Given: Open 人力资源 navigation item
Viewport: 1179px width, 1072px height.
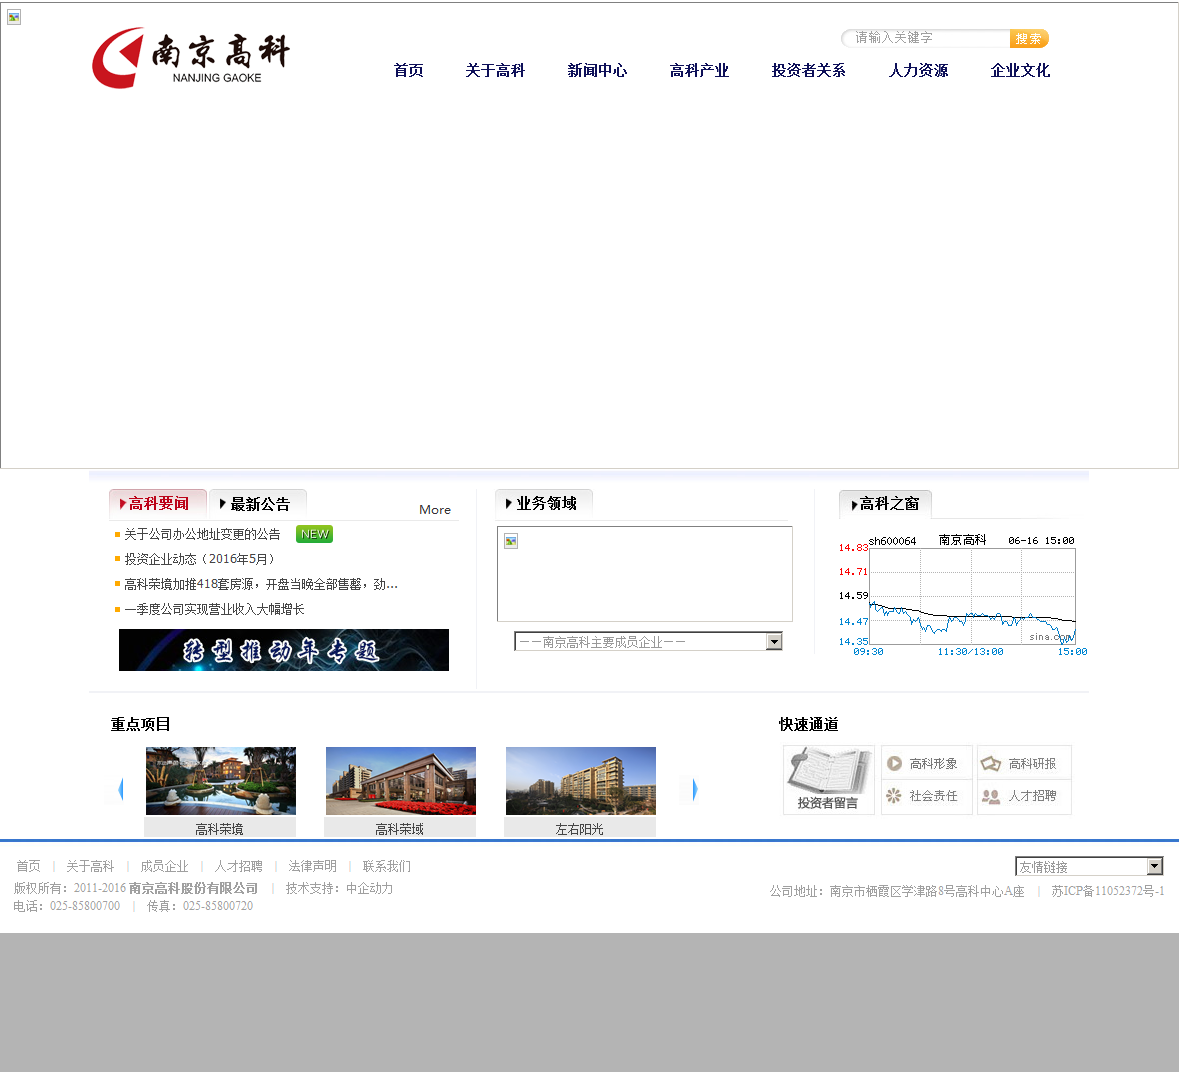Looking at the screenshot, I should tap(918, 71).
